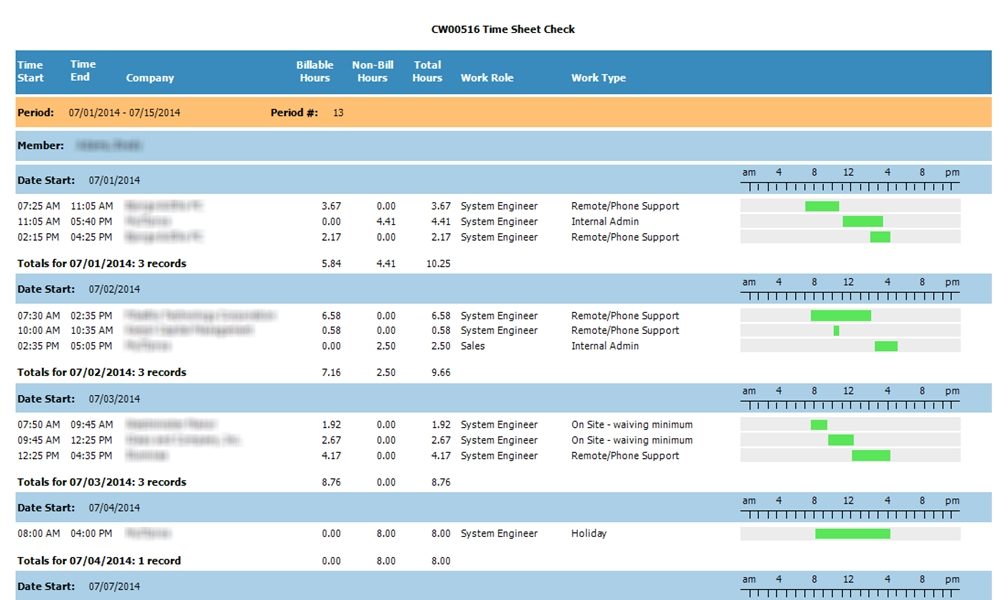Sort by the Billable Hours column header
Image resolution: width=1000 pixels, height=600 pixels.
coord(313,70)
